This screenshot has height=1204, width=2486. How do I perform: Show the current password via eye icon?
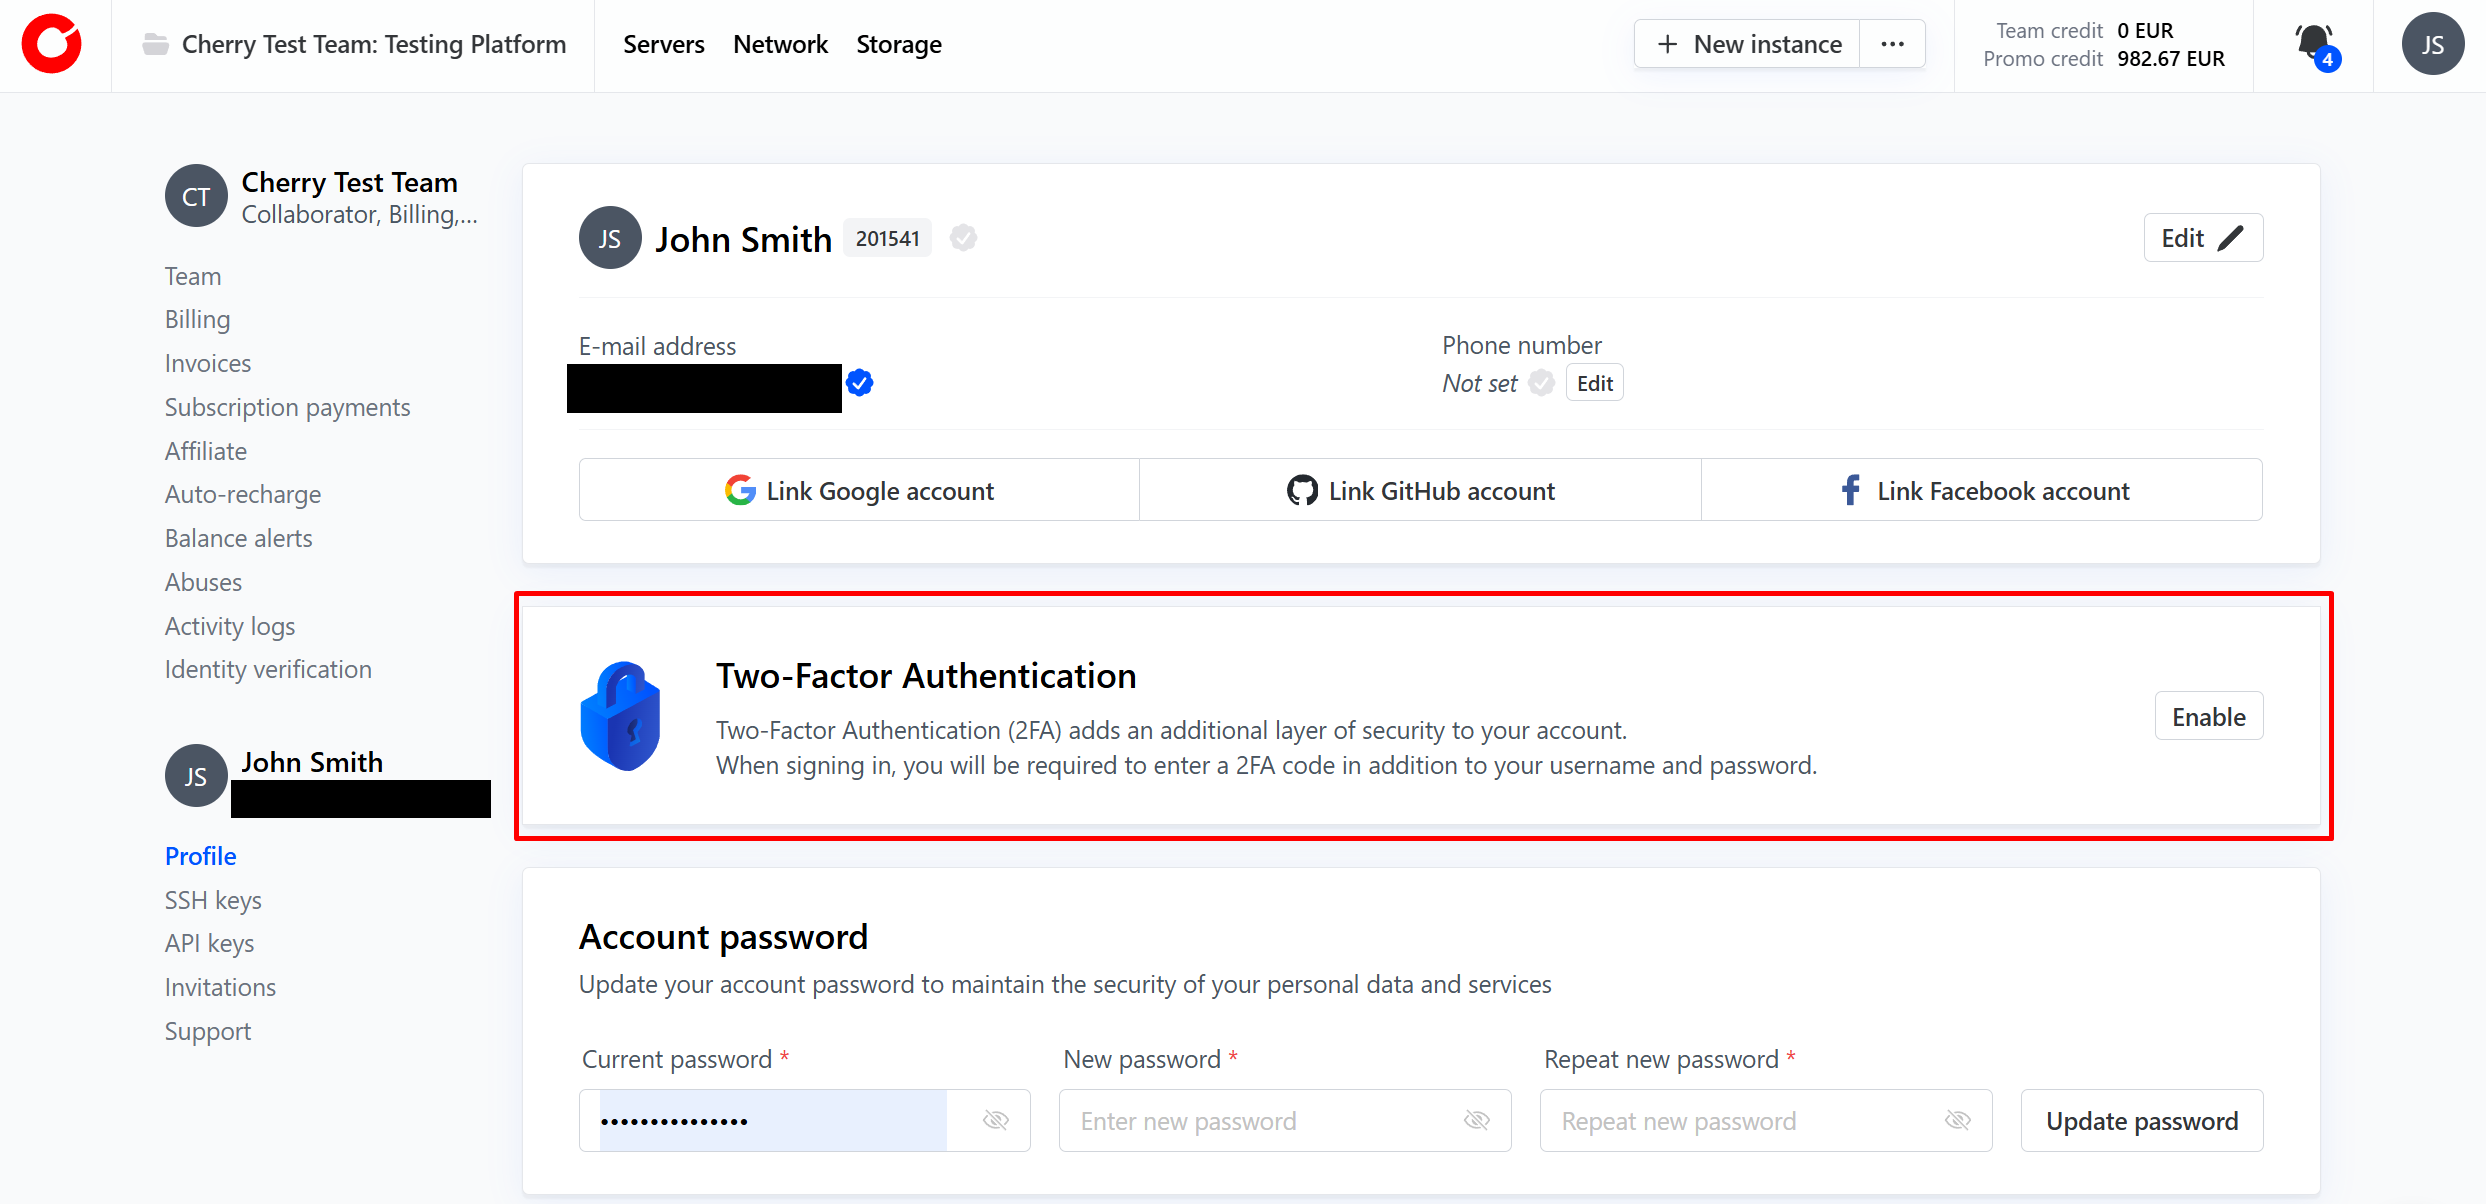[x=995, y=1120]
